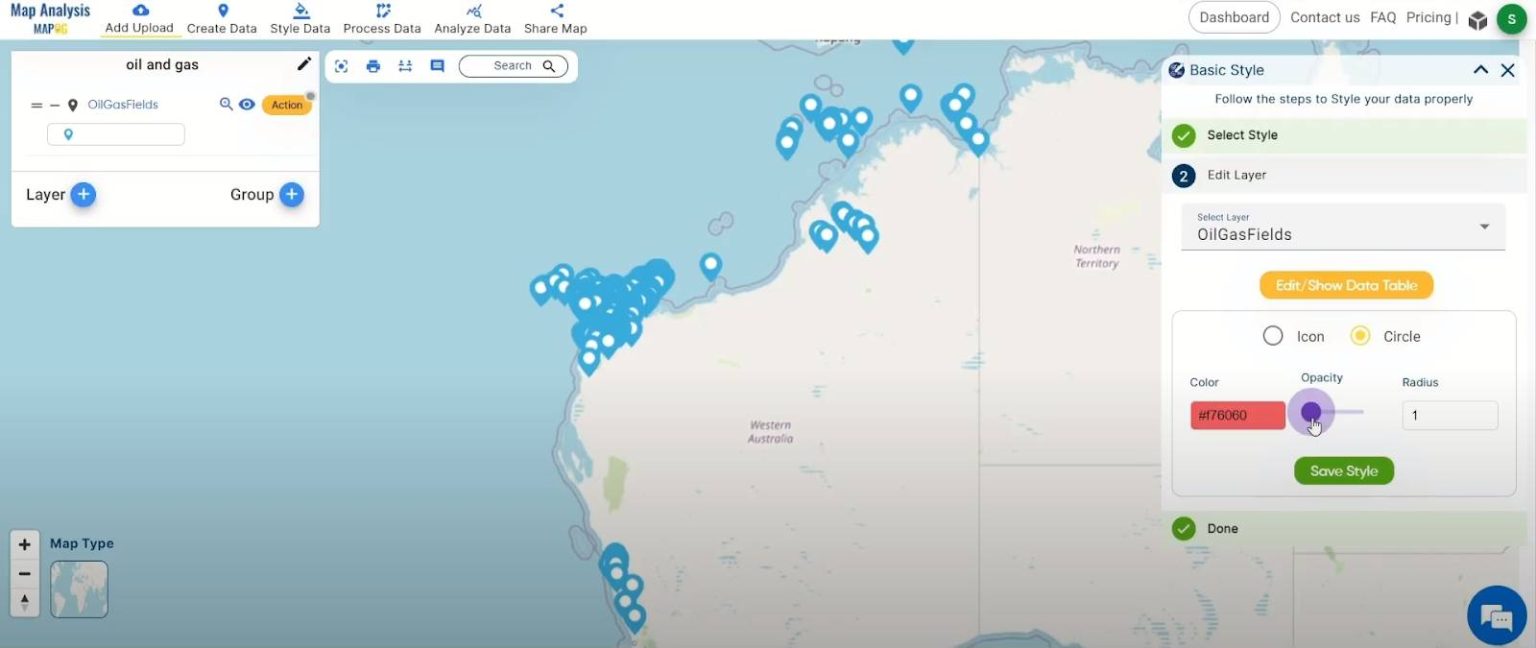
Task: Open the Select Layer dropdown
Action: [1343, 227]
